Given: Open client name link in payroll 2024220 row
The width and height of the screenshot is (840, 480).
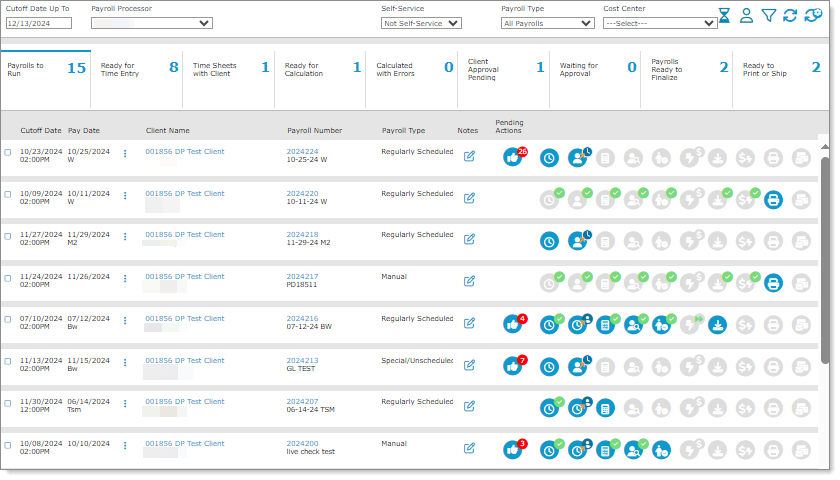Looking at the screenshot, I should click(185, 193).
